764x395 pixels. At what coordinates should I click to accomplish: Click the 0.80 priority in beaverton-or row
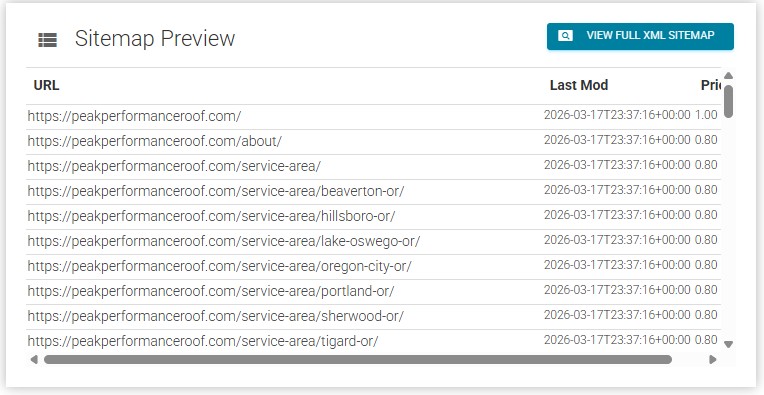click(706, 189)
